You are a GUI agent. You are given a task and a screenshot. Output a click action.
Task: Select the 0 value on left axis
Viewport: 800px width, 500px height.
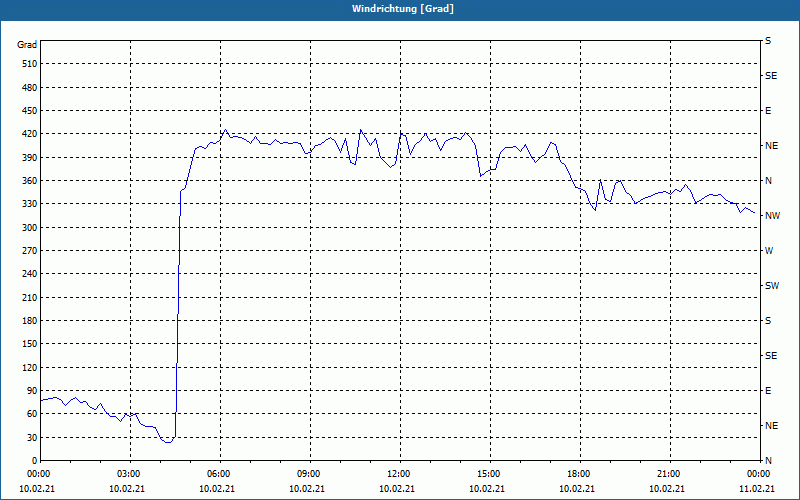tap(35, 461)
